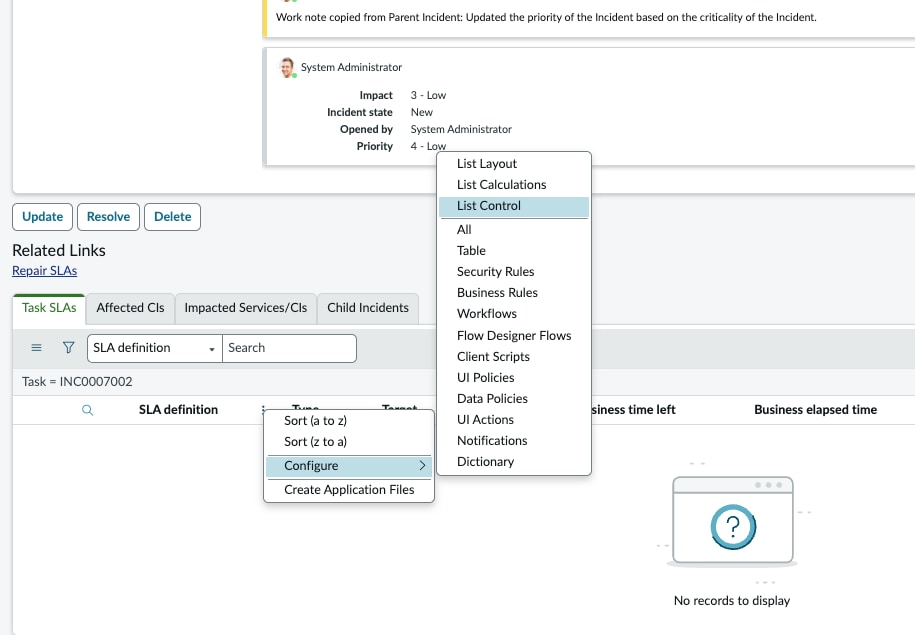The image size is (915, 635).
Task: Open the list context hamburger menu
Action: [x=37, y=348]
